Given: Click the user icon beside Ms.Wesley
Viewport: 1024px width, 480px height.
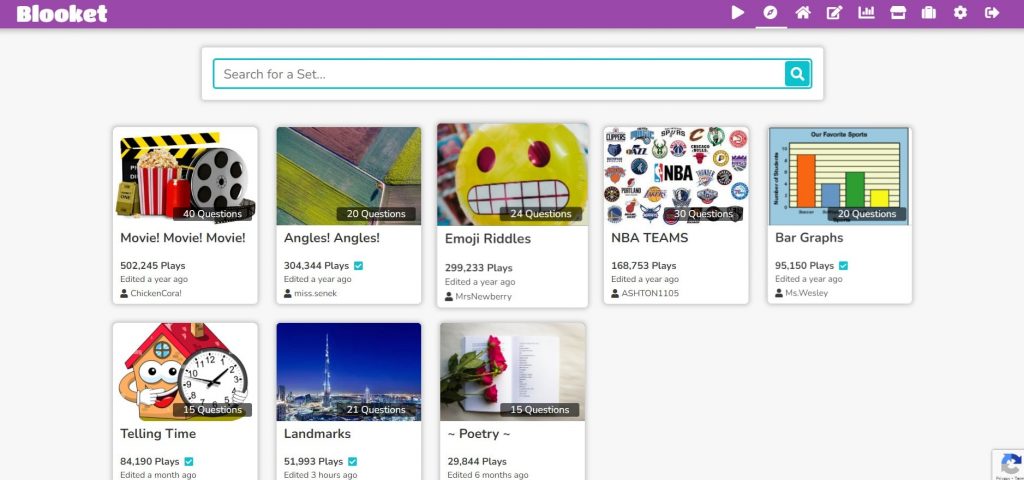Looking at the screenshot, I should [779, 294].
